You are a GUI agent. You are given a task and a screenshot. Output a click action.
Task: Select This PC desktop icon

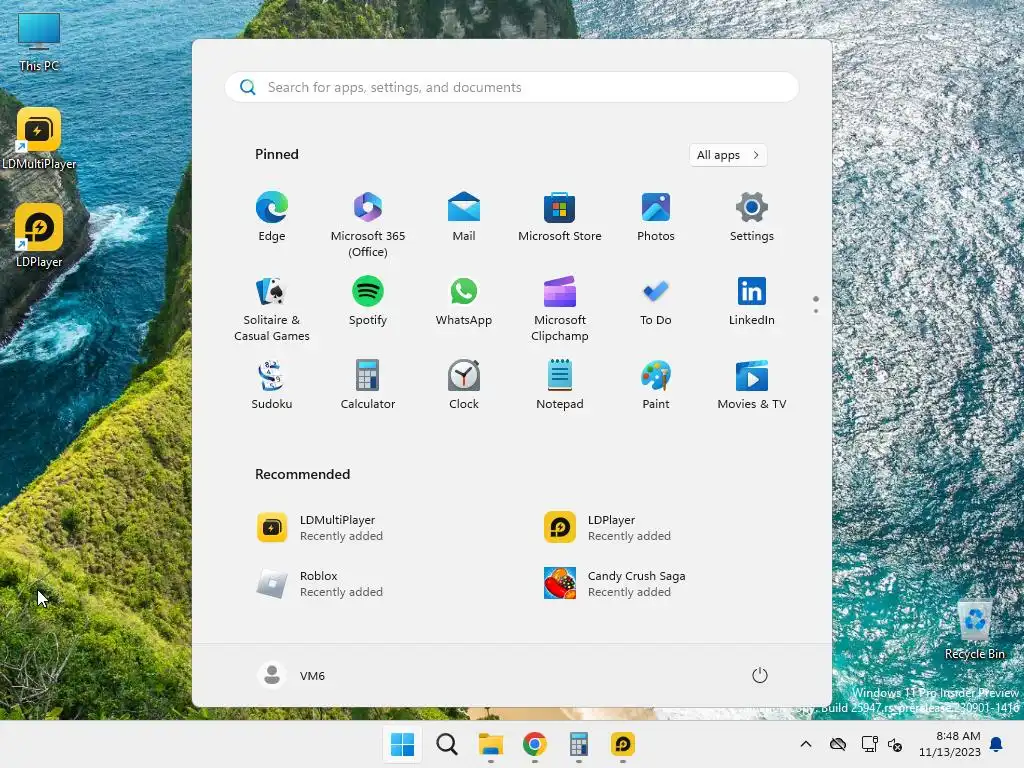(39, 41)
